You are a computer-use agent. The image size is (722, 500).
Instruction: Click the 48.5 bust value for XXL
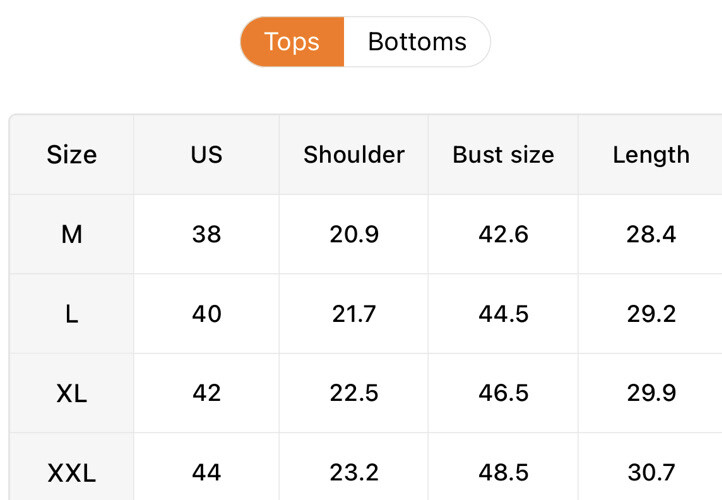503,472
